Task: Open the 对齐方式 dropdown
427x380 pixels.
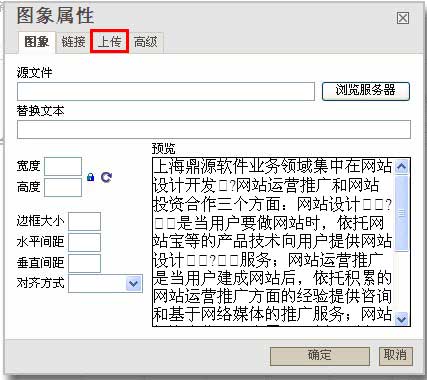Action: 105,284
